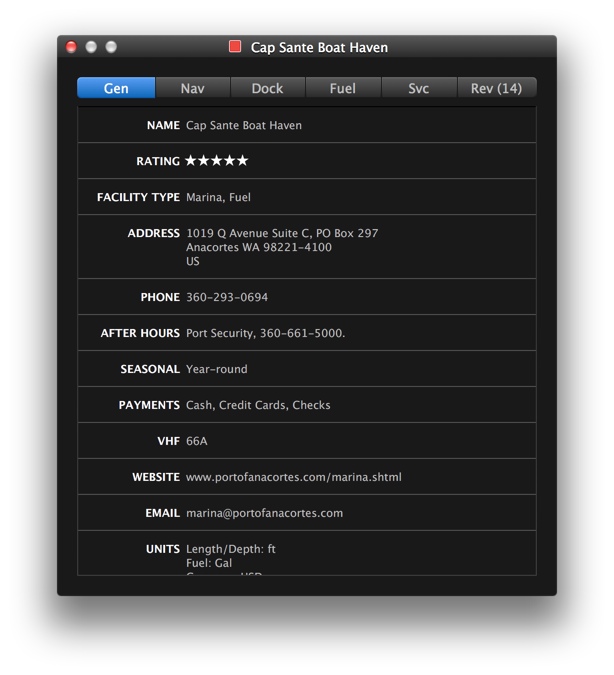This screenshot has height=675, width=614.
Task: Open the Rev (14) reviews tab
Action: [x=496, y=89]
